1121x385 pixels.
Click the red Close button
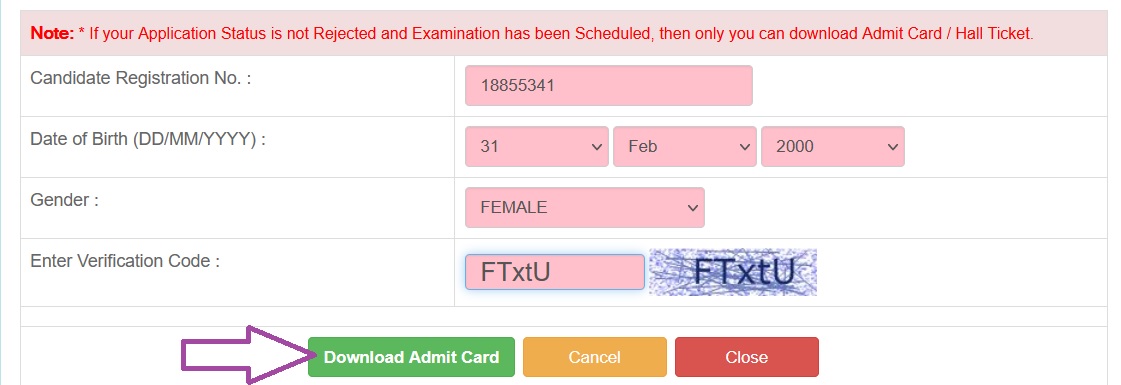[x=746, y=357]
